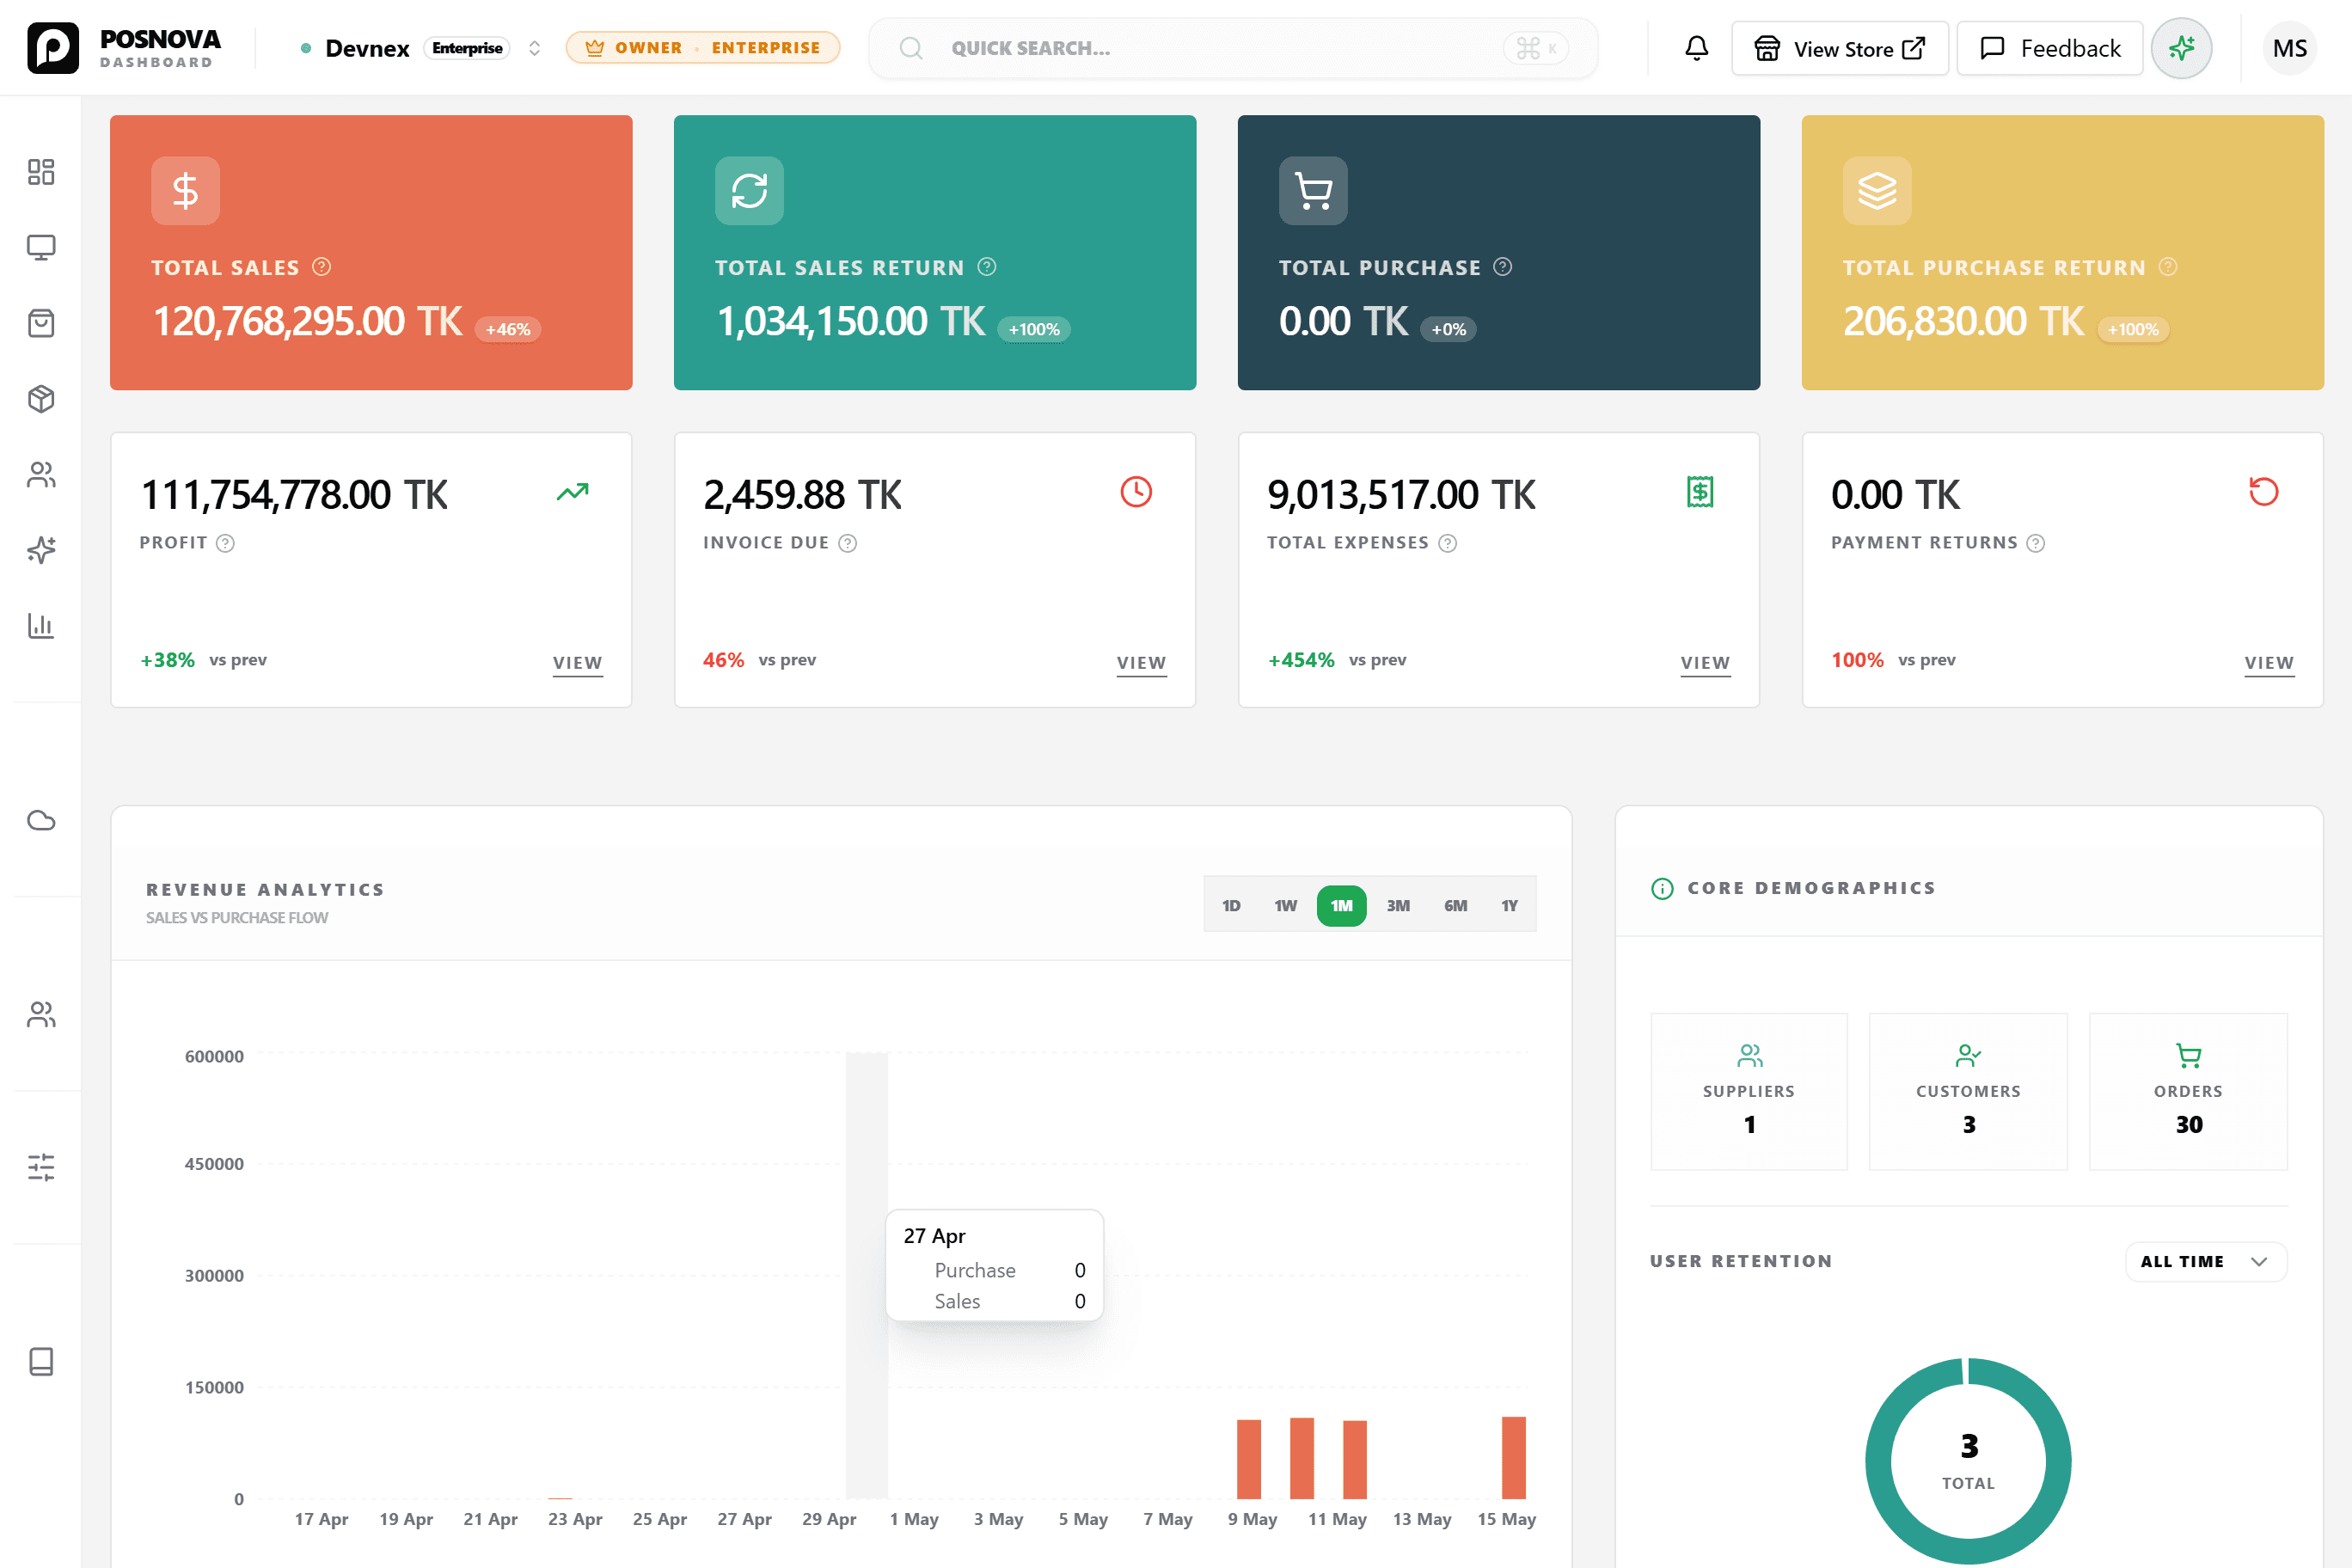2352x1568 pixels.
Task: Click the Core Demographics info icon
Action: point(1662,888)
